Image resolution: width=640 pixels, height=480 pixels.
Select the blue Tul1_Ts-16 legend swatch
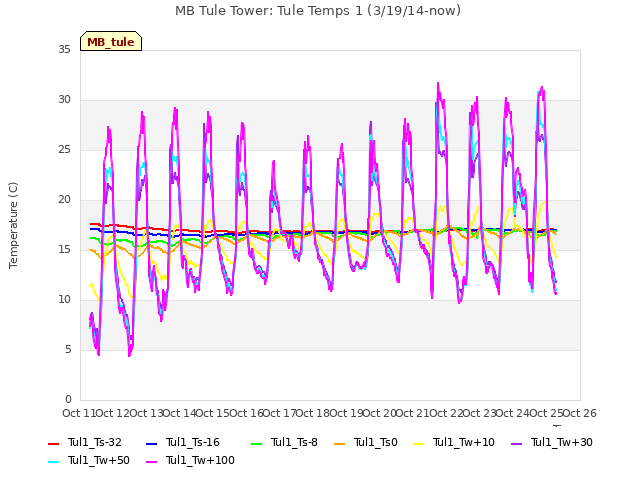151,443
